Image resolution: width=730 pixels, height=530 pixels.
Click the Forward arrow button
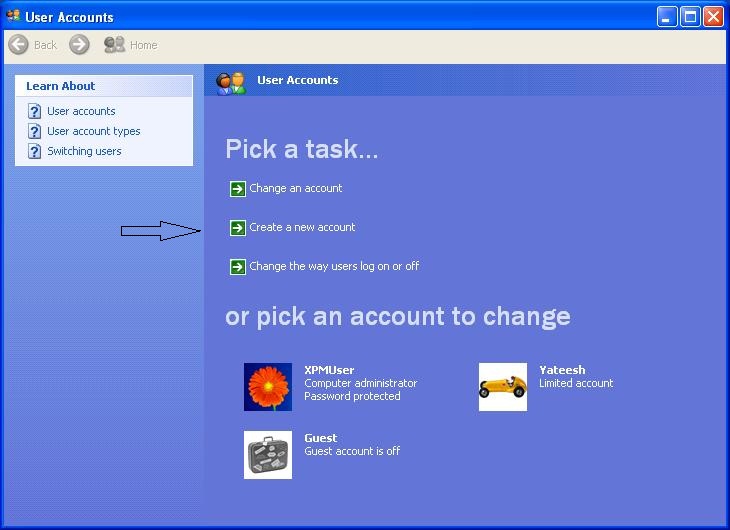[79, 45]
